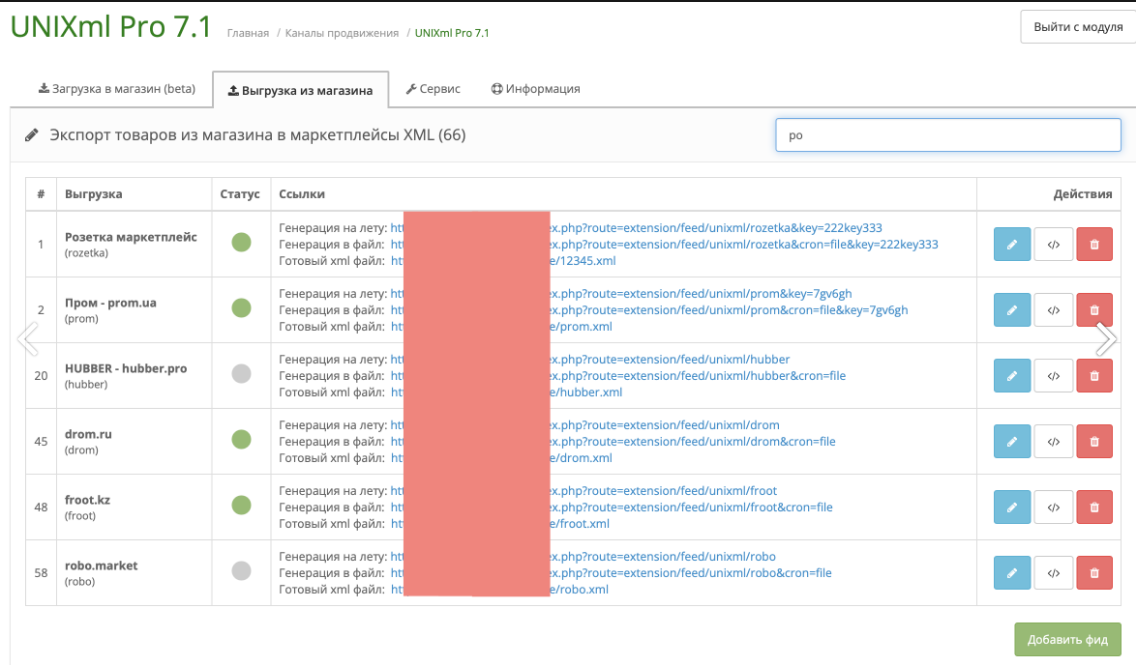
Task: Delete the robo.market feed with trash icon
Action: point(1094,573)
